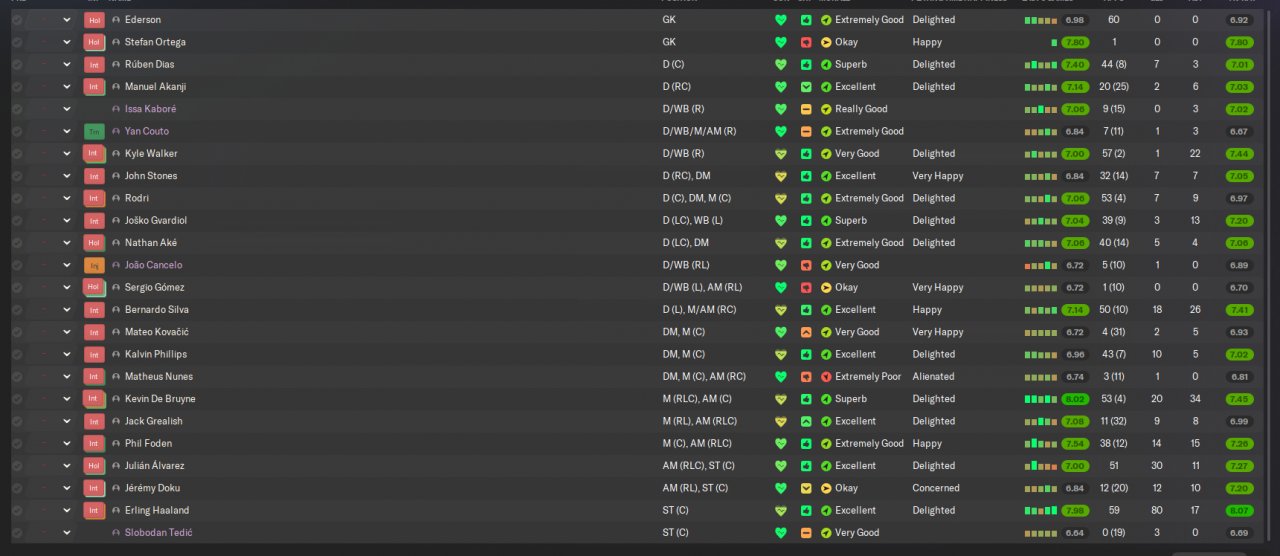Click Kevin De Bruyne's 8.02 last rating pill
The image size is (1280, 556).
click(x=1075, y=399)
